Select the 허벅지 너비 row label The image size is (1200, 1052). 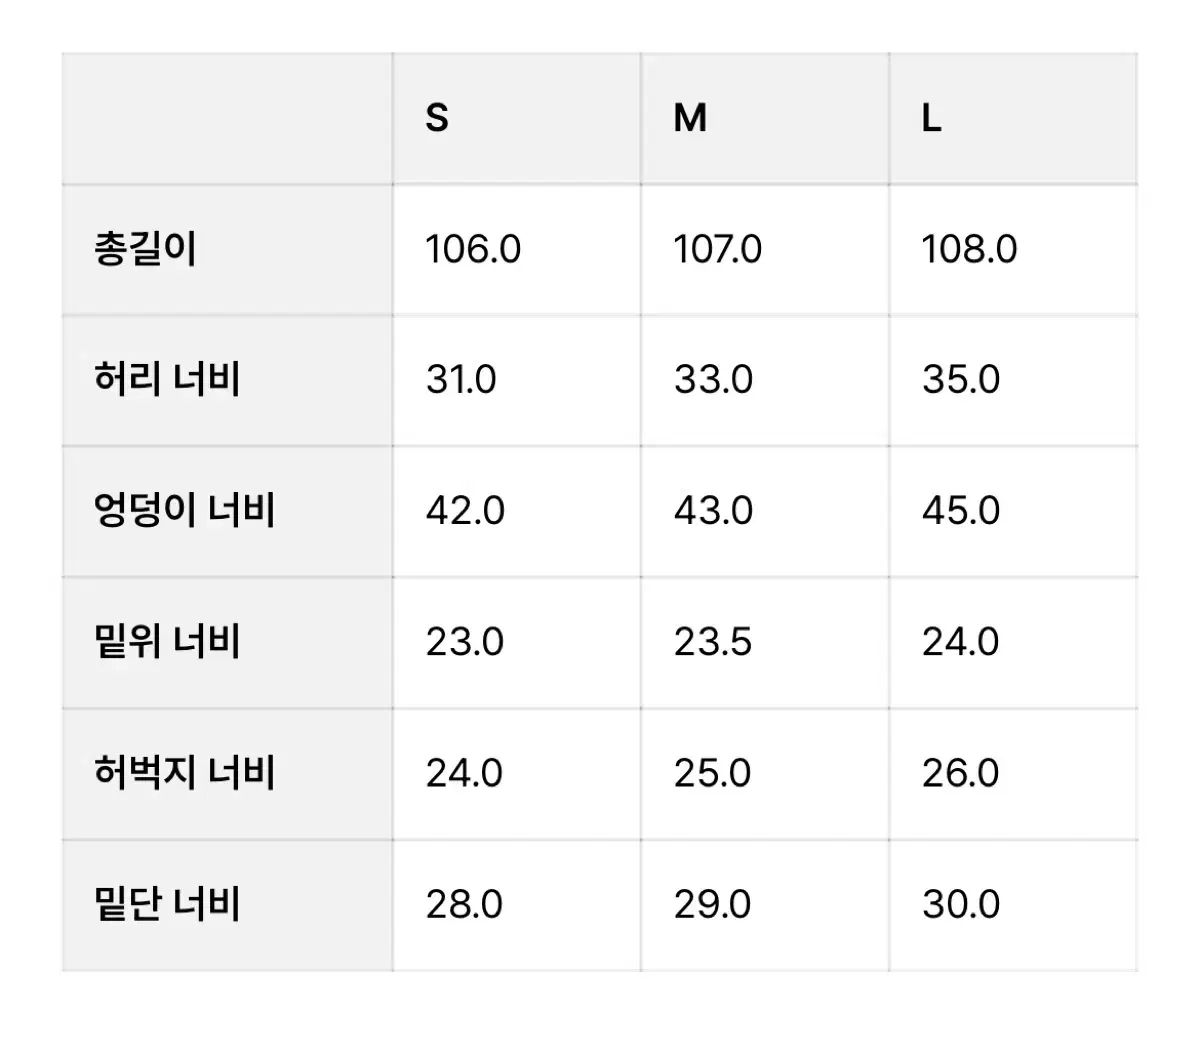pos(184,773)
